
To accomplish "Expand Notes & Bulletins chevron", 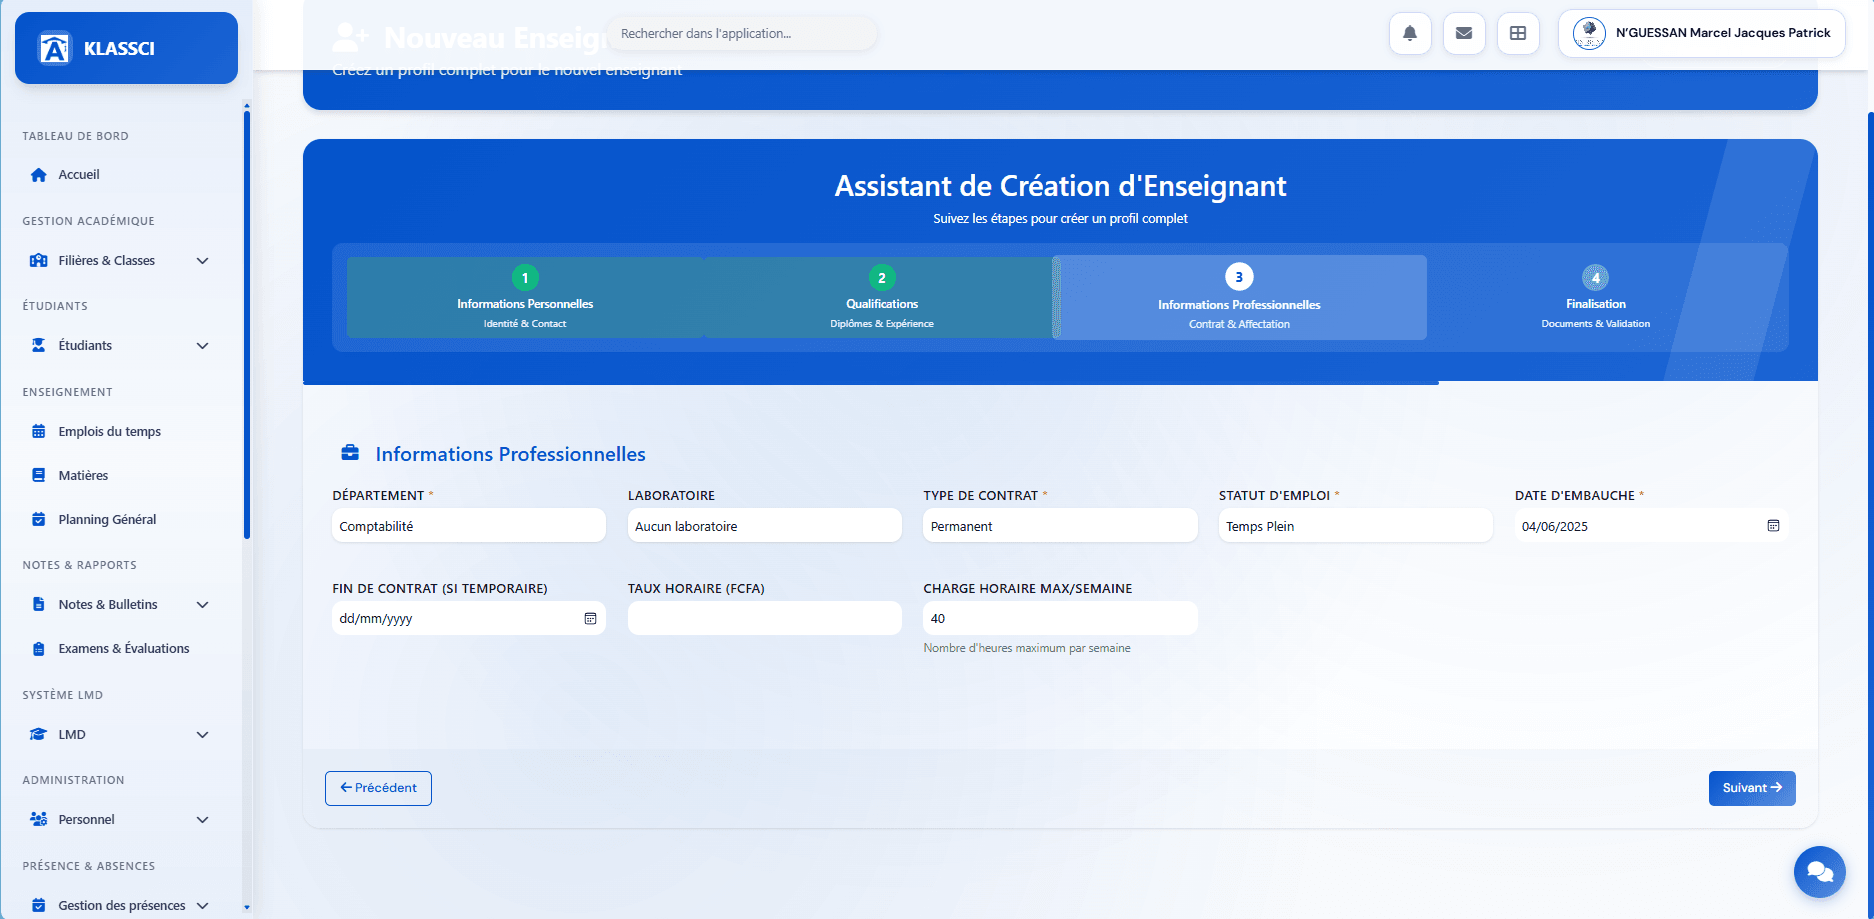I will tap(203, 605).
